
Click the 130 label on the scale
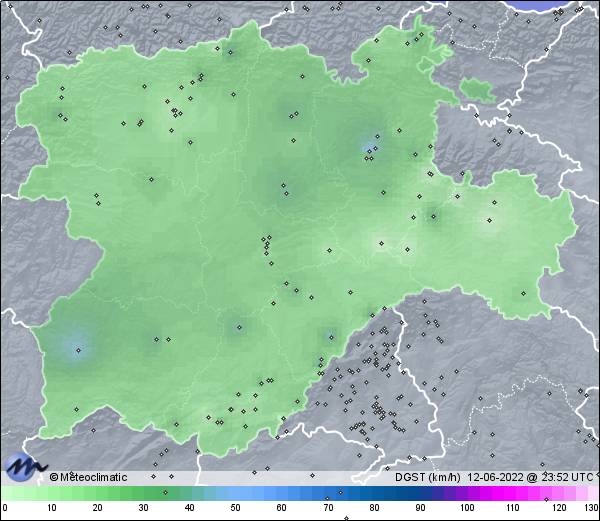coord(592,508)
